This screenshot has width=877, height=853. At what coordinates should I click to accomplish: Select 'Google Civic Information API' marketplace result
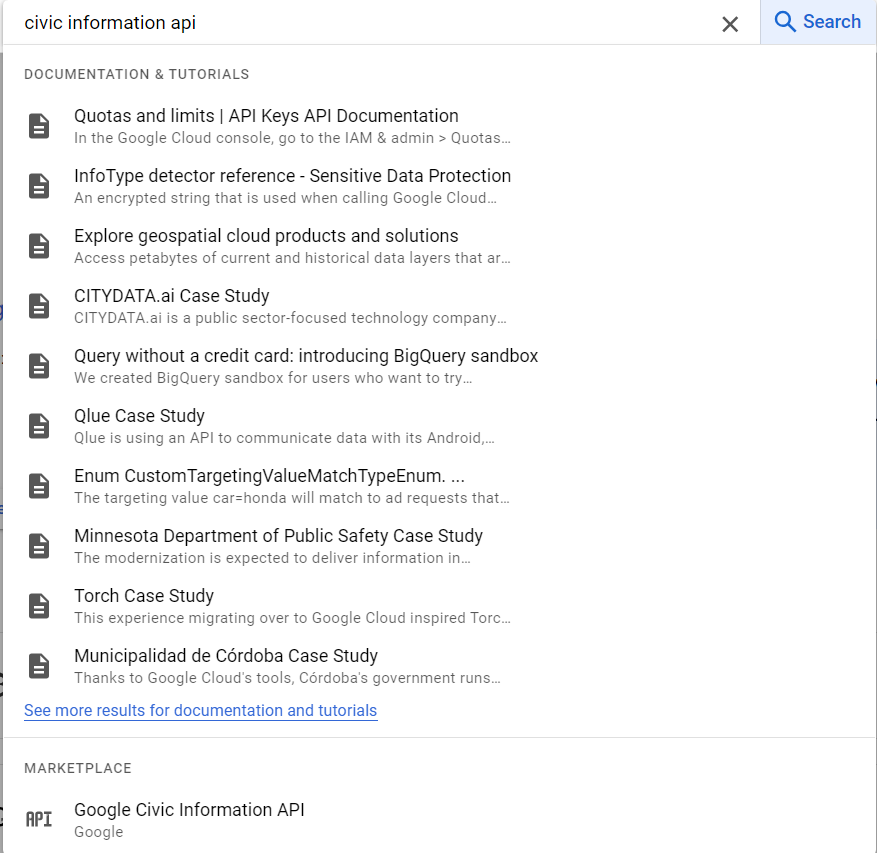click(x=189, y=810)
